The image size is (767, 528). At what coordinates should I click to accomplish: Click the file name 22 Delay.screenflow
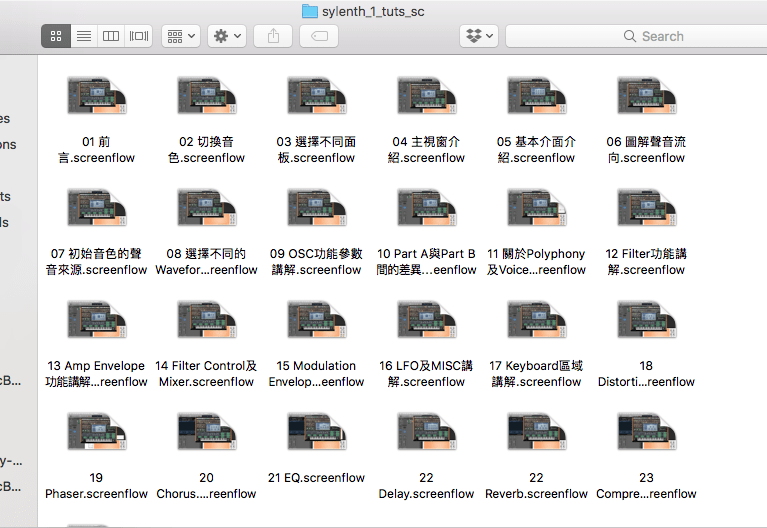pyautogui.click(x=427, y=485)
